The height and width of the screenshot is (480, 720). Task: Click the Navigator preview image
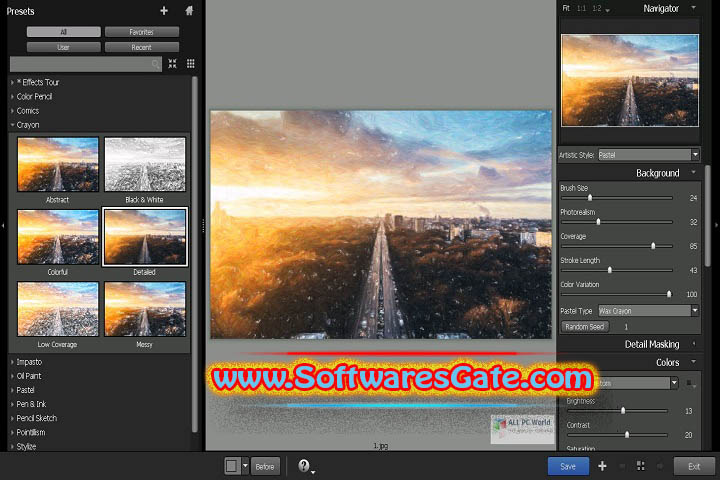click(630, 80)
